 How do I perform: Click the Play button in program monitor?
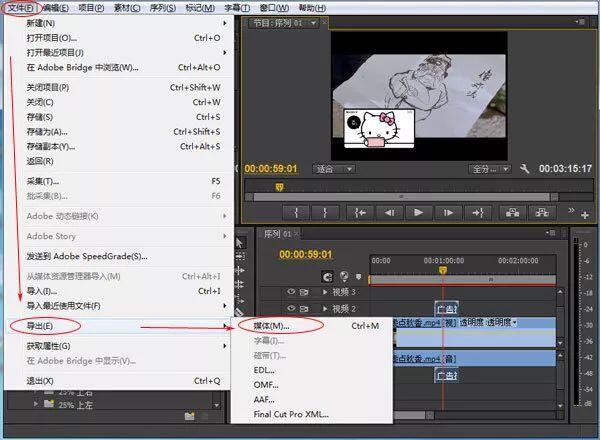(x=419, y=212)
